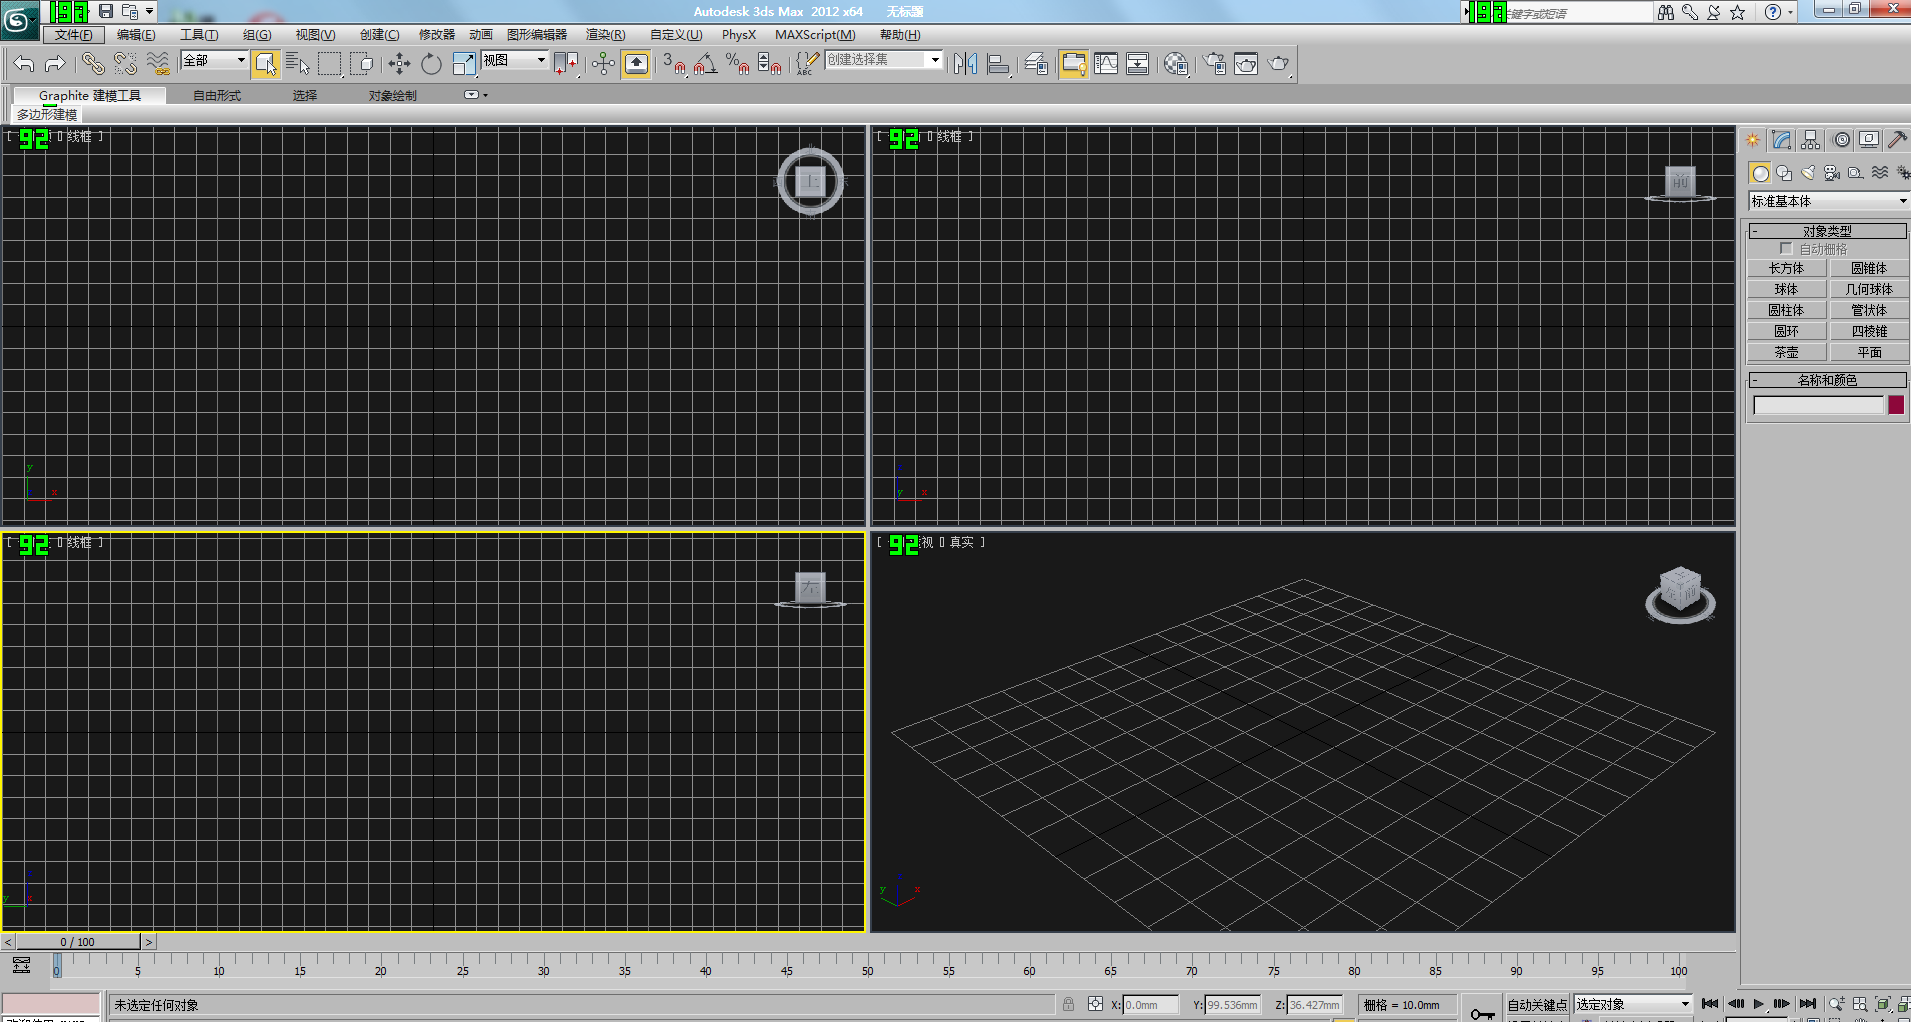1911x1022 pixels.
Task: Open the Material Editor
Action: [1175, 64]
